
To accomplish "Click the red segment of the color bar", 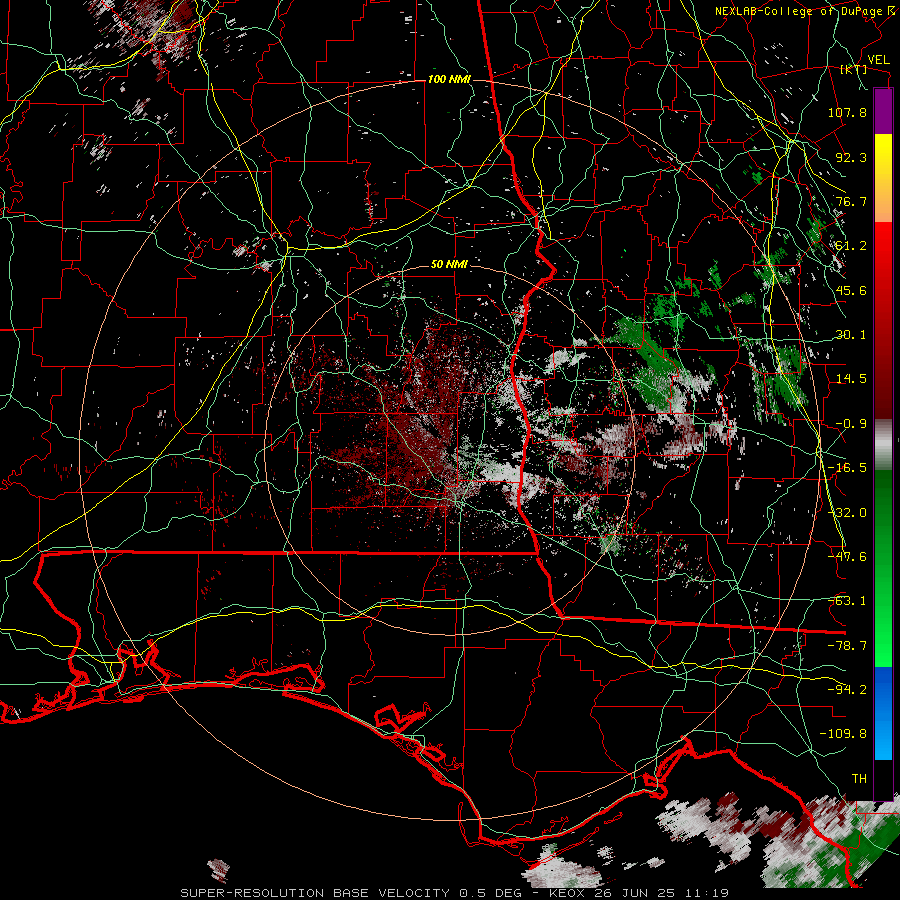I will click(883, 320).
